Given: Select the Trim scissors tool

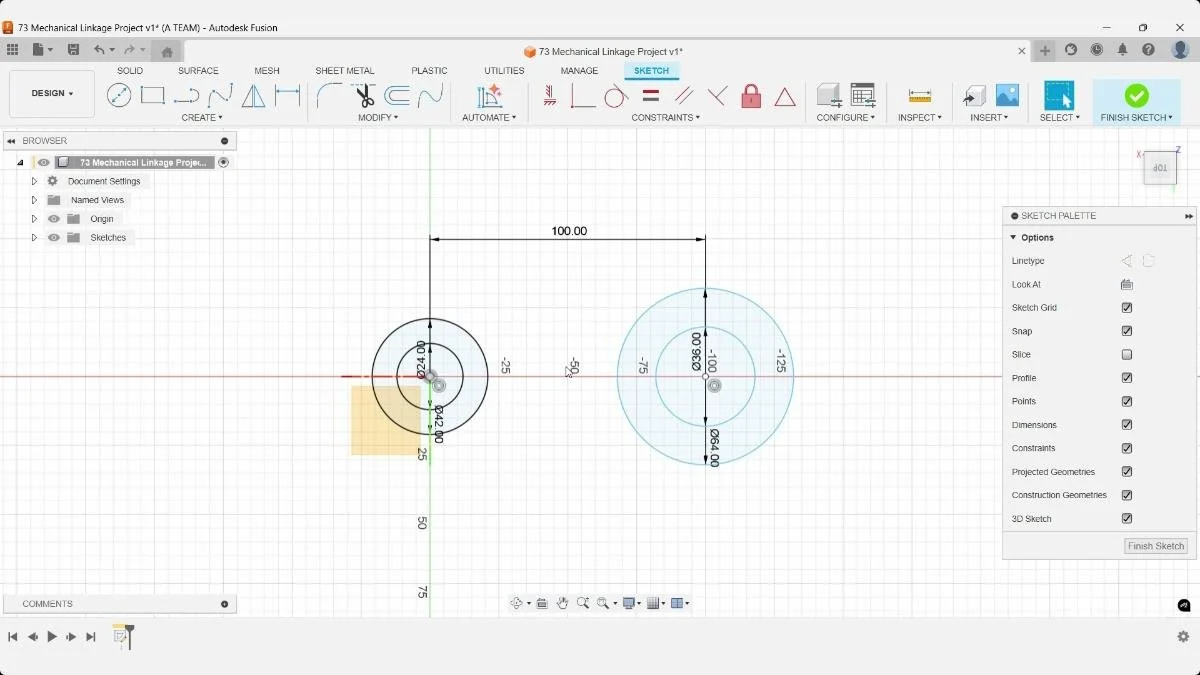Looking at the screenshot, I should point(364,95).
